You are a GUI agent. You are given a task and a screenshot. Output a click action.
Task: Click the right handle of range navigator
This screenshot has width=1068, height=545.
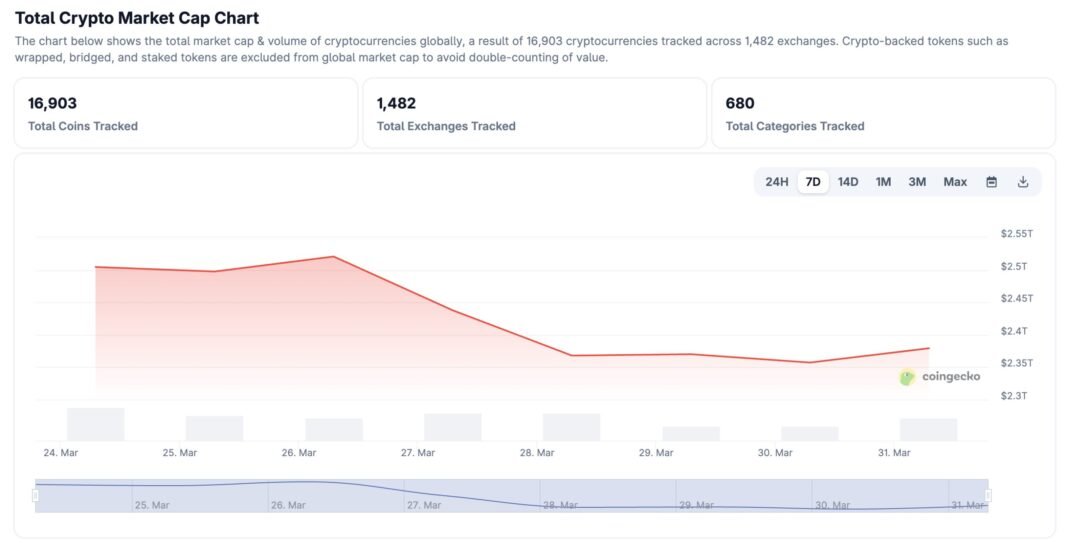[x=988, y=495]
